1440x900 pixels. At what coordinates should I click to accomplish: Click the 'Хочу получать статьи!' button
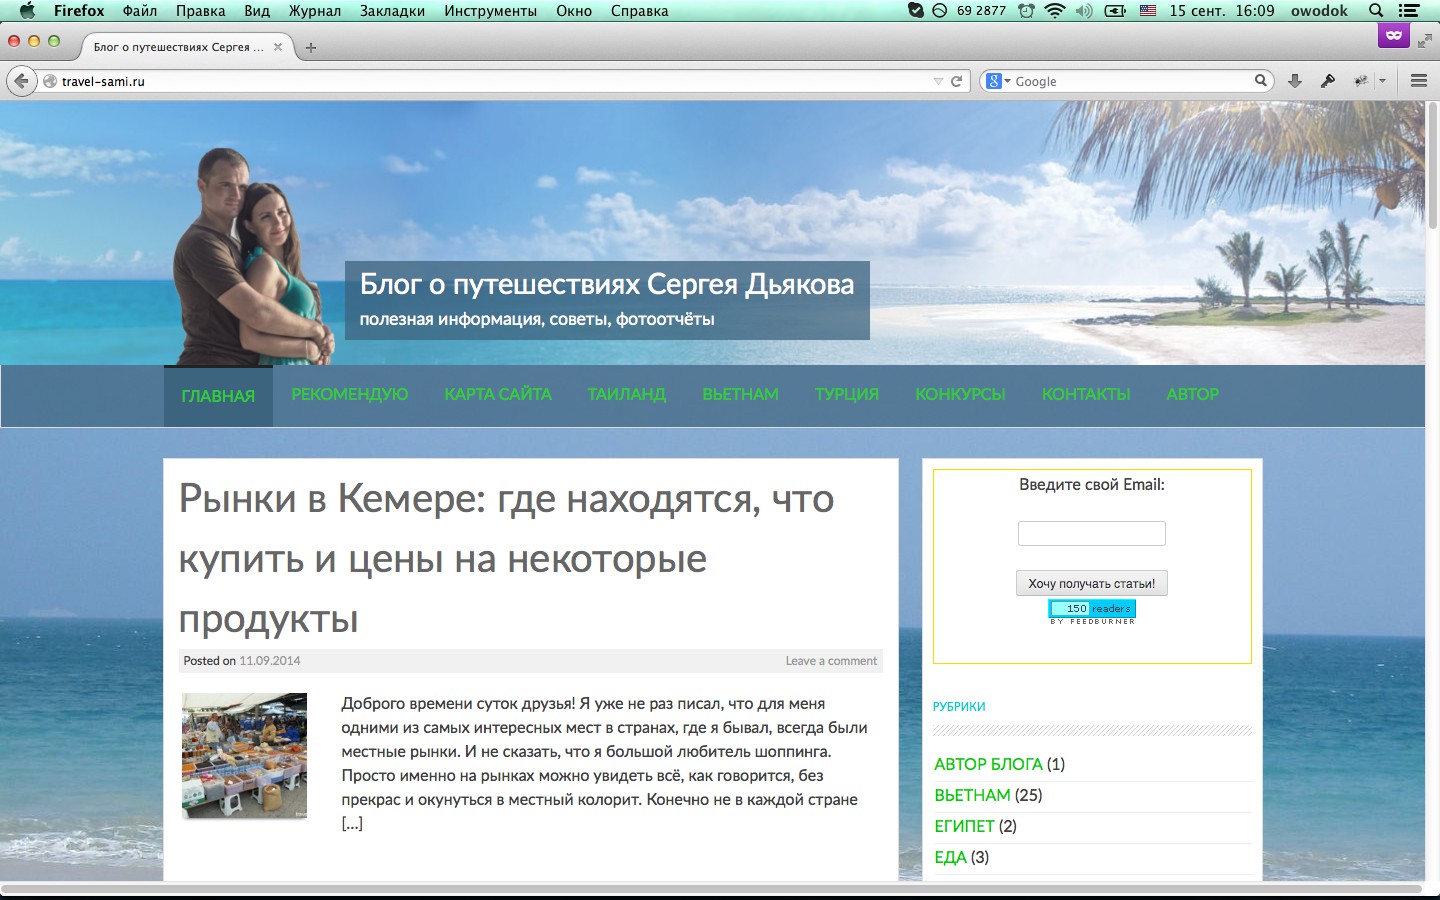[1092, 583]
